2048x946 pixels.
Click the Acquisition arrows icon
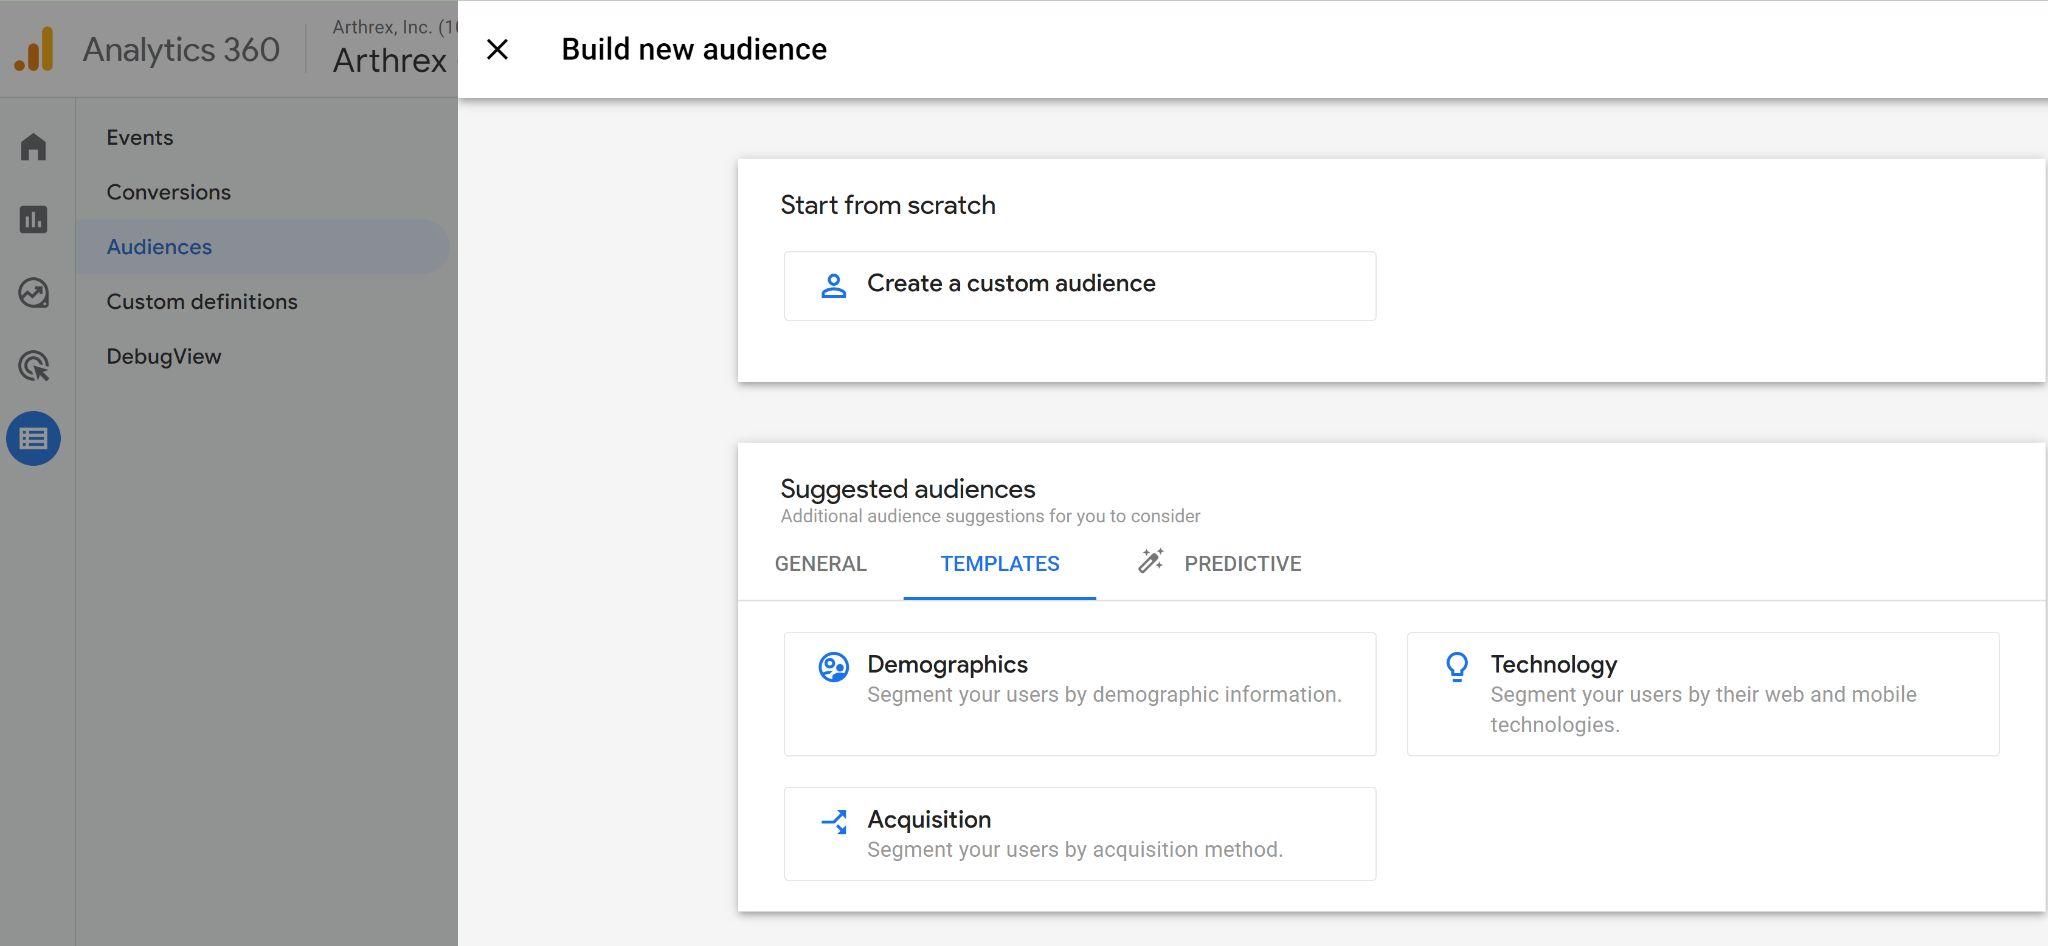pos(833,822)
